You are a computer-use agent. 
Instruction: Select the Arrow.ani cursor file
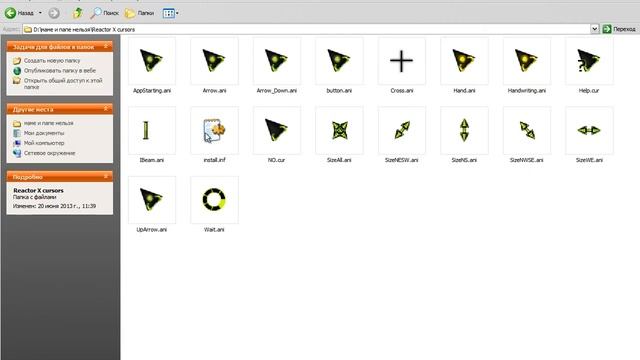click(214, 61)
